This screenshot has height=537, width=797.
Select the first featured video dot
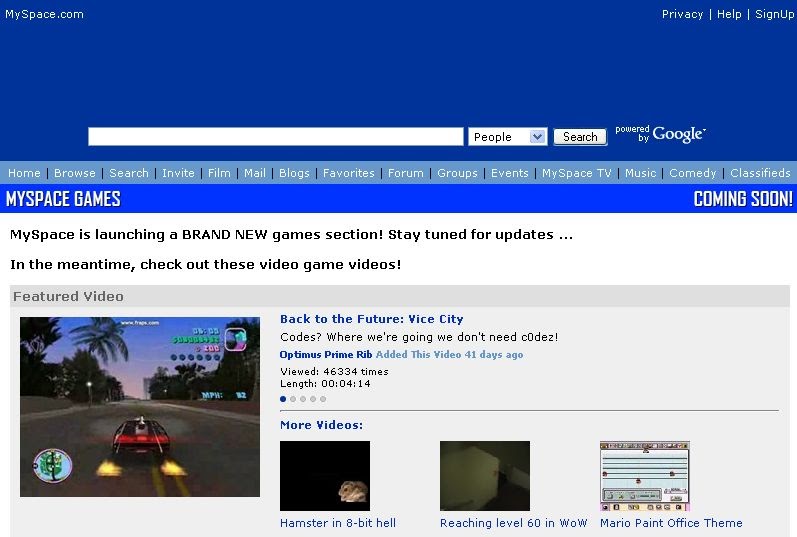[283, 399]
